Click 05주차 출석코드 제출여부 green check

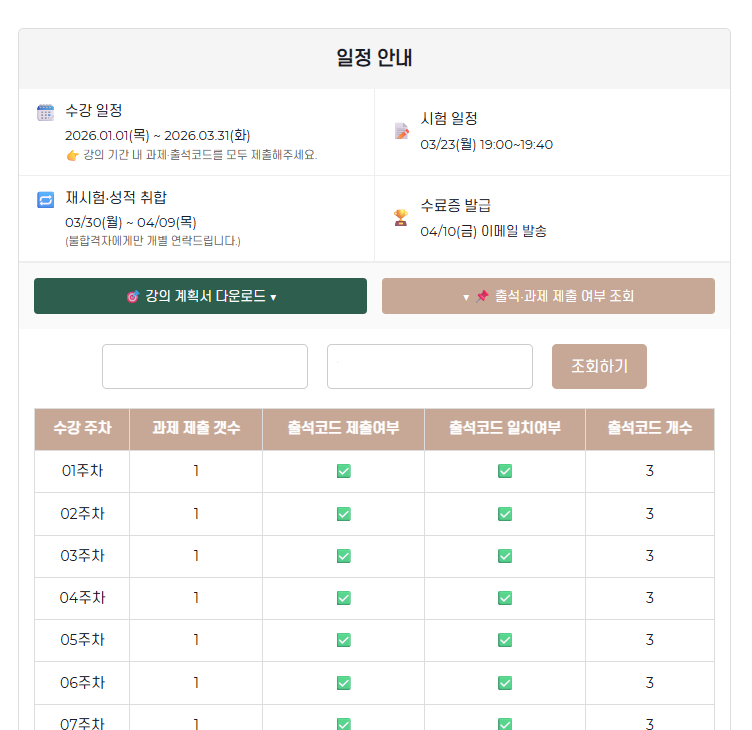coord(344,640)
